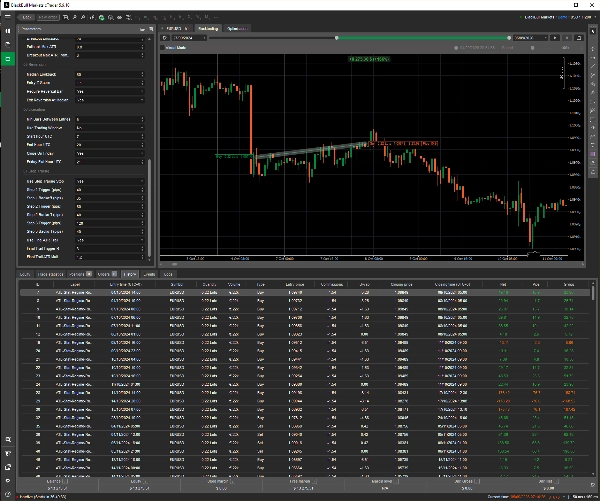The height and width of the screenshot is (501, 600).
Task: Sort the history table by the Pips column
Action: (536, 284)
